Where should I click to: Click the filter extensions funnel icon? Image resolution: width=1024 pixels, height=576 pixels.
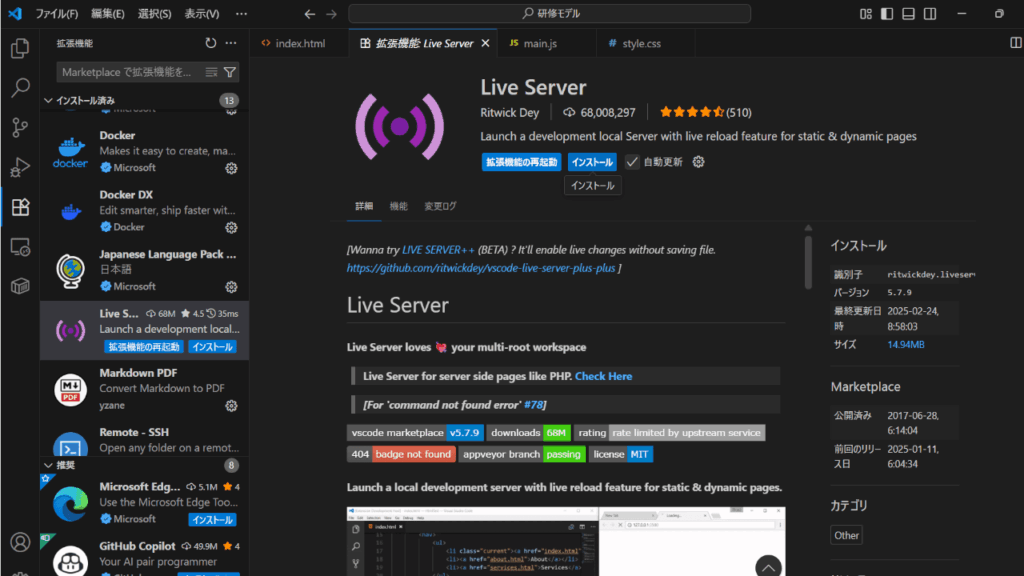coord(230,72)
